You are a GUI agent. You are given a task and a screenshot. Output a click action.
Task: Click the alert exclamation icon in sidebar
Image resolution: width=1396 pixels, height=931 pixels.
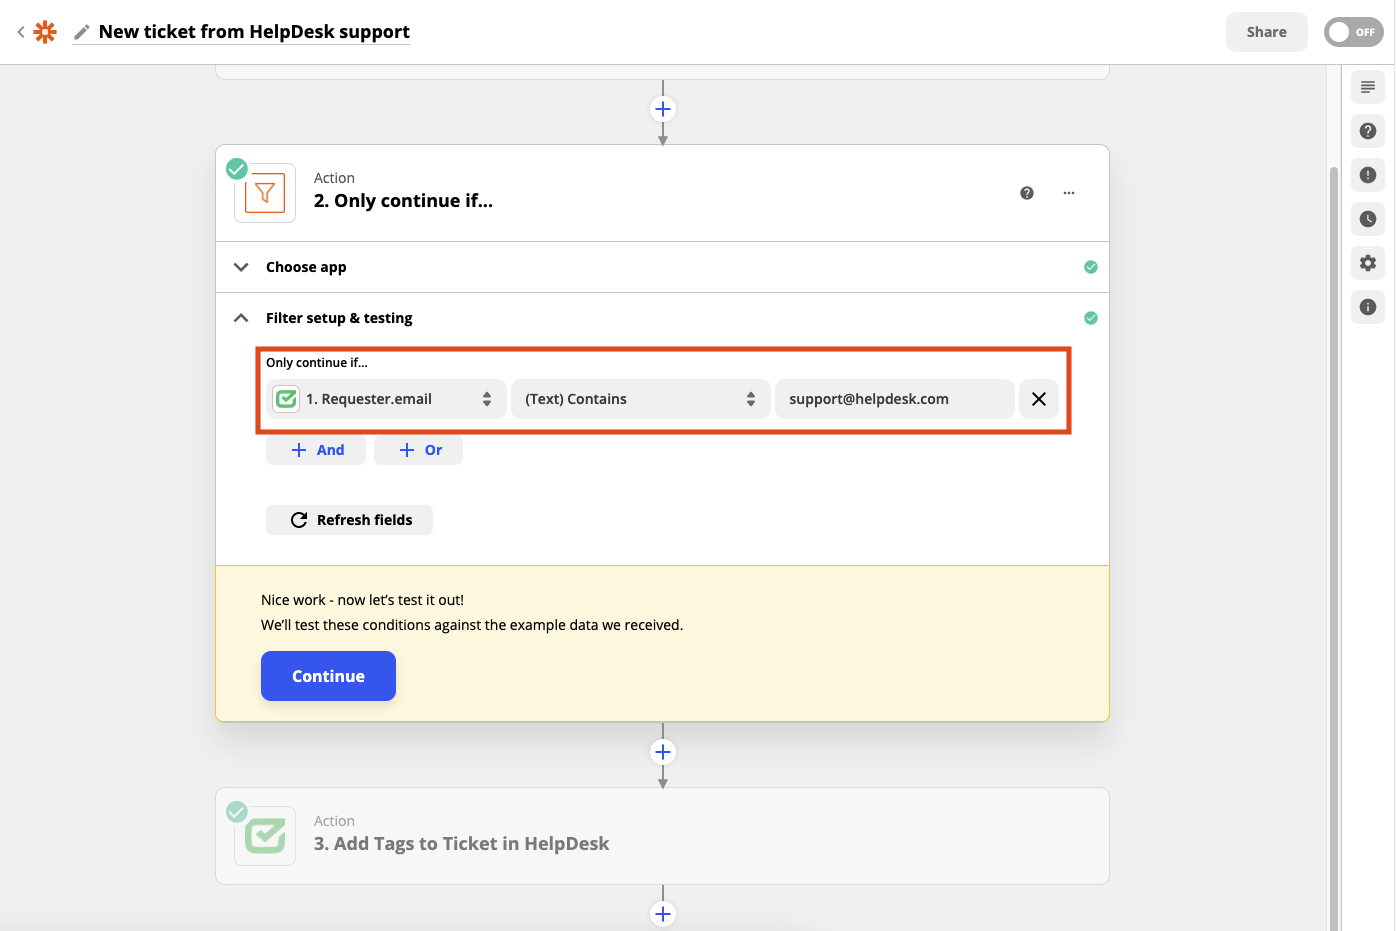tap(1367, 175)
